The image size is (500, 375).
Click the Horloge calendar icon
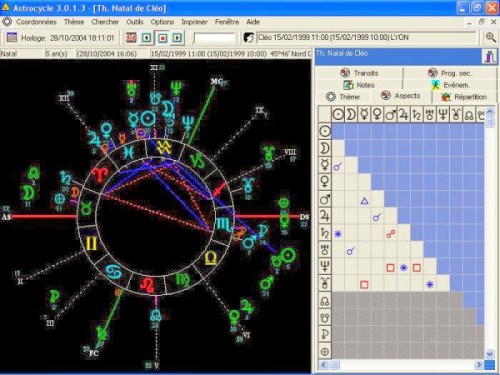tap(12, 37)
